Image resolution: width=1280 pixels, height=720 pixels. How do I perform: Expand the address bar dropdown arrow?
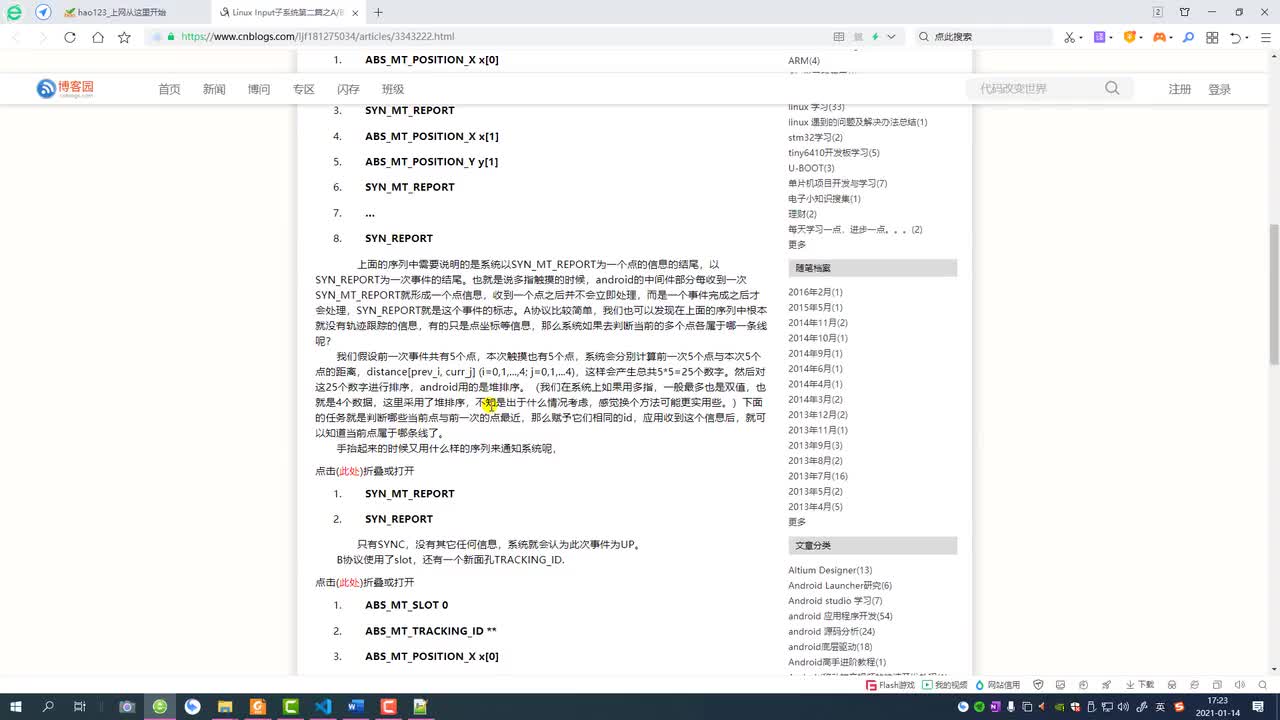tap(891, 37)
